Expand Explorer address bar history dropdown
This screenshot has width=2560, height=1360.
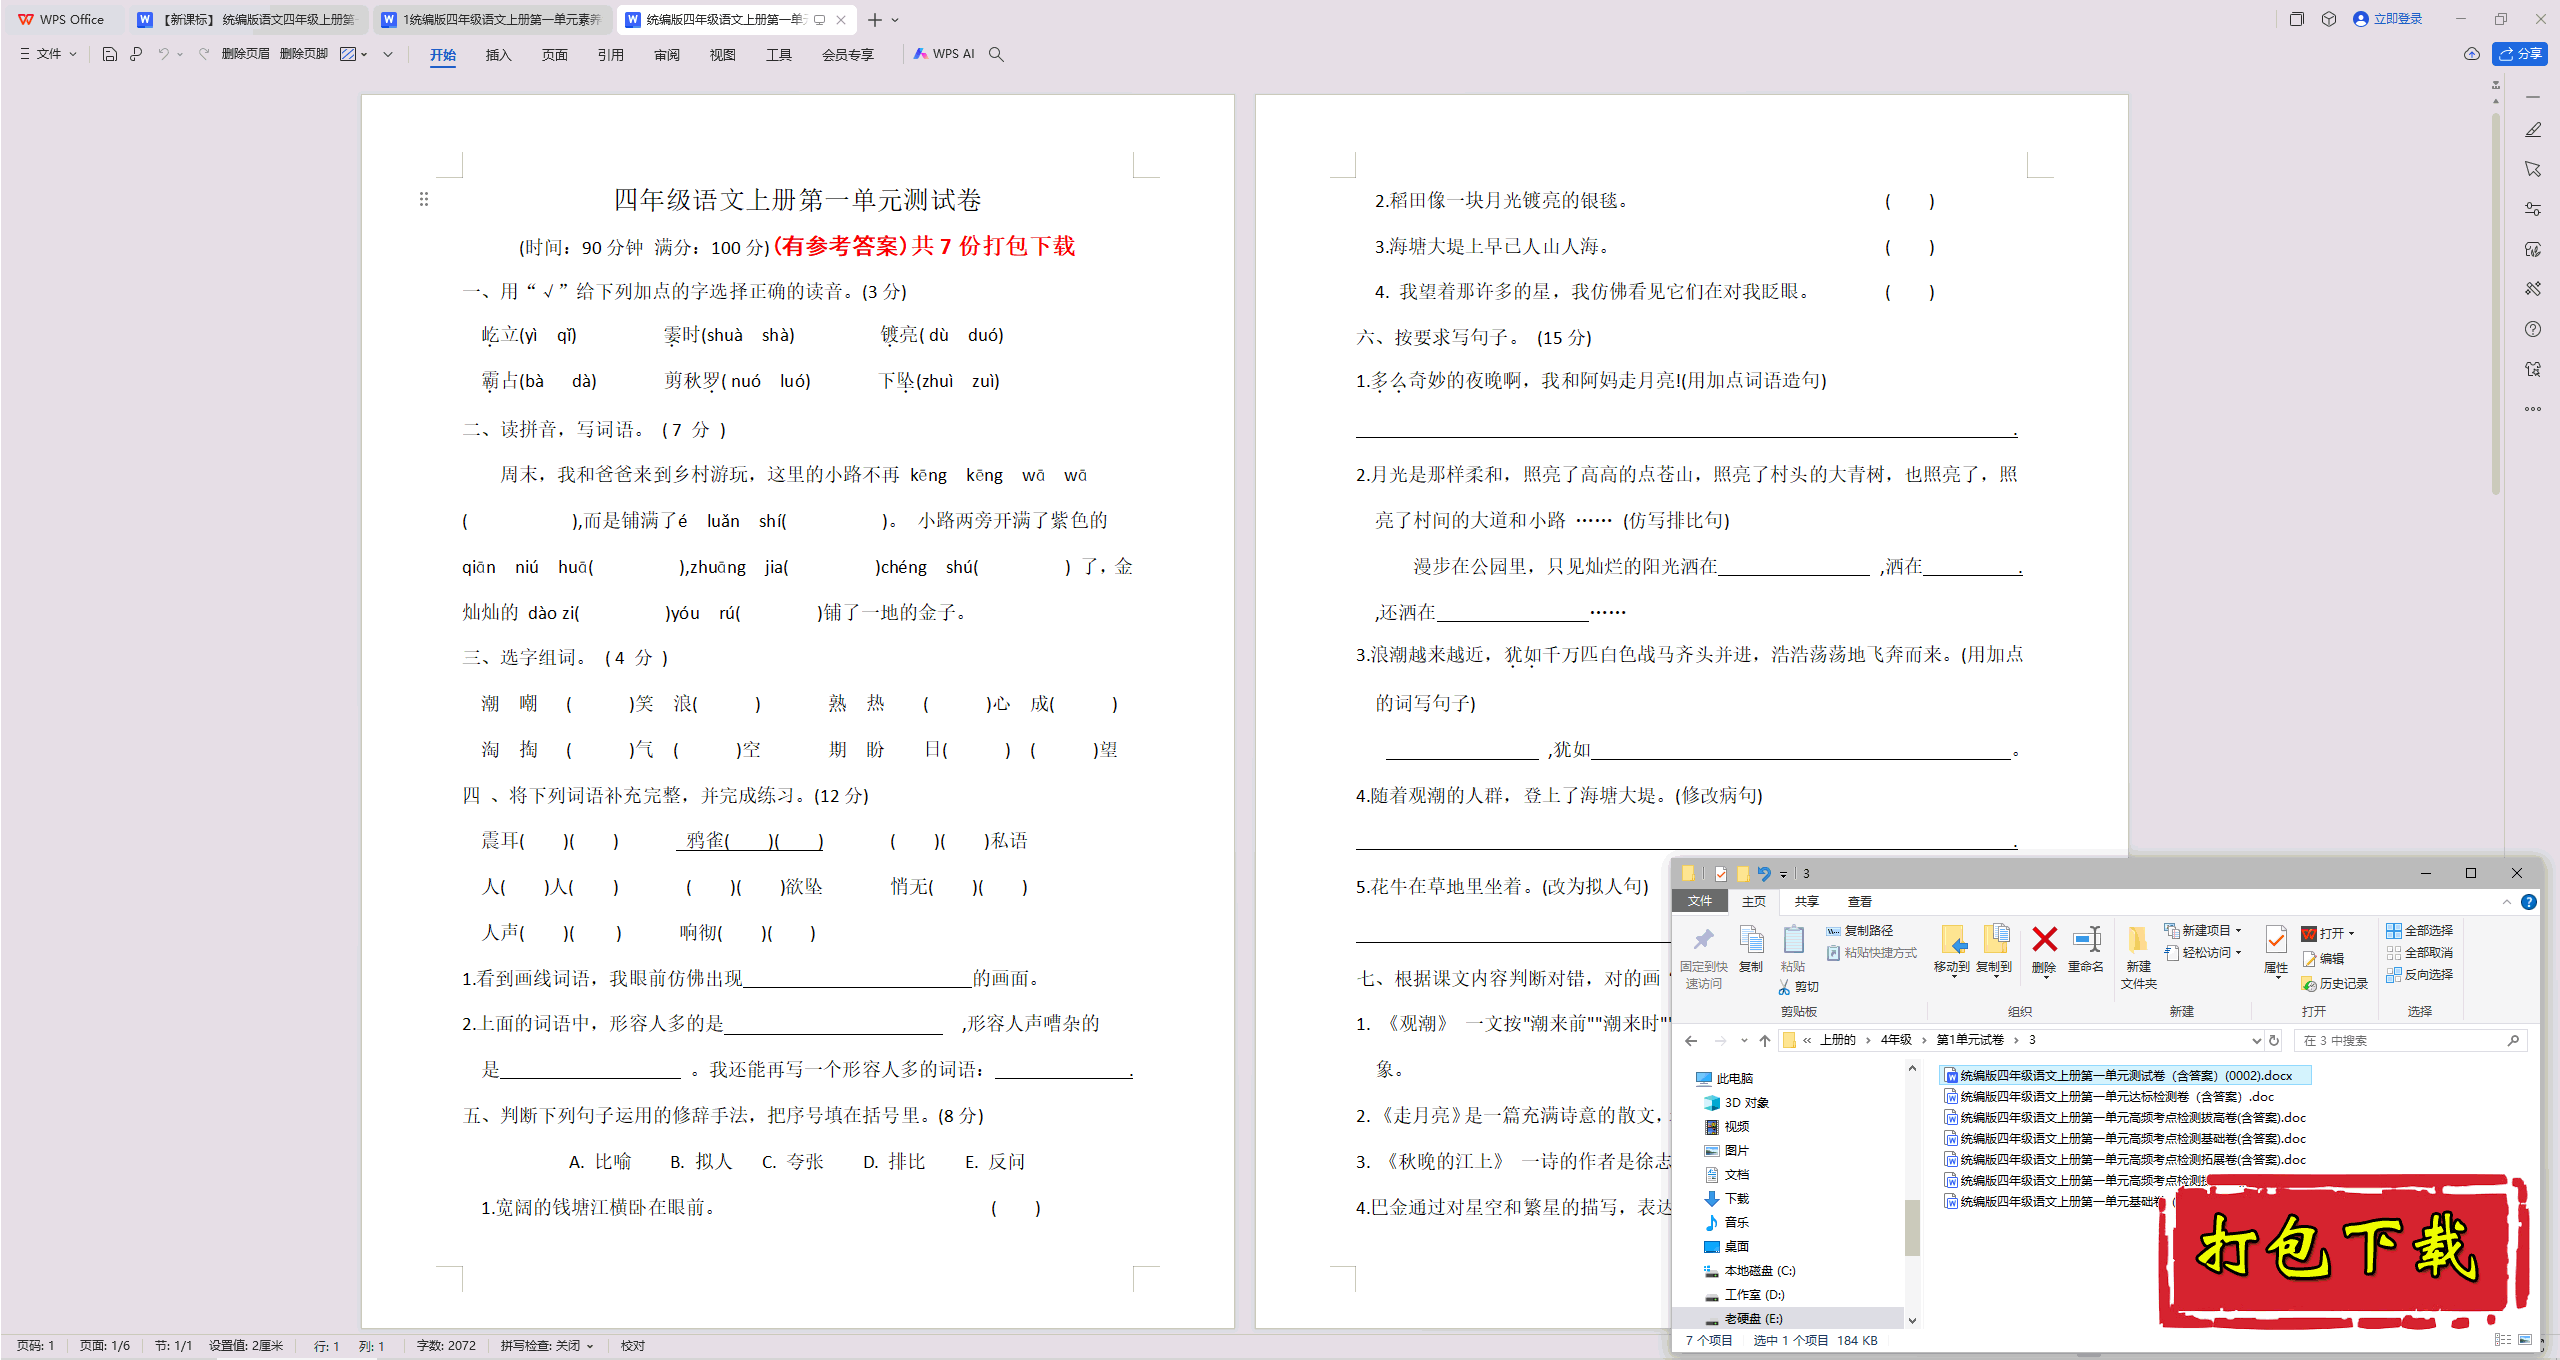point(2255,1040)
